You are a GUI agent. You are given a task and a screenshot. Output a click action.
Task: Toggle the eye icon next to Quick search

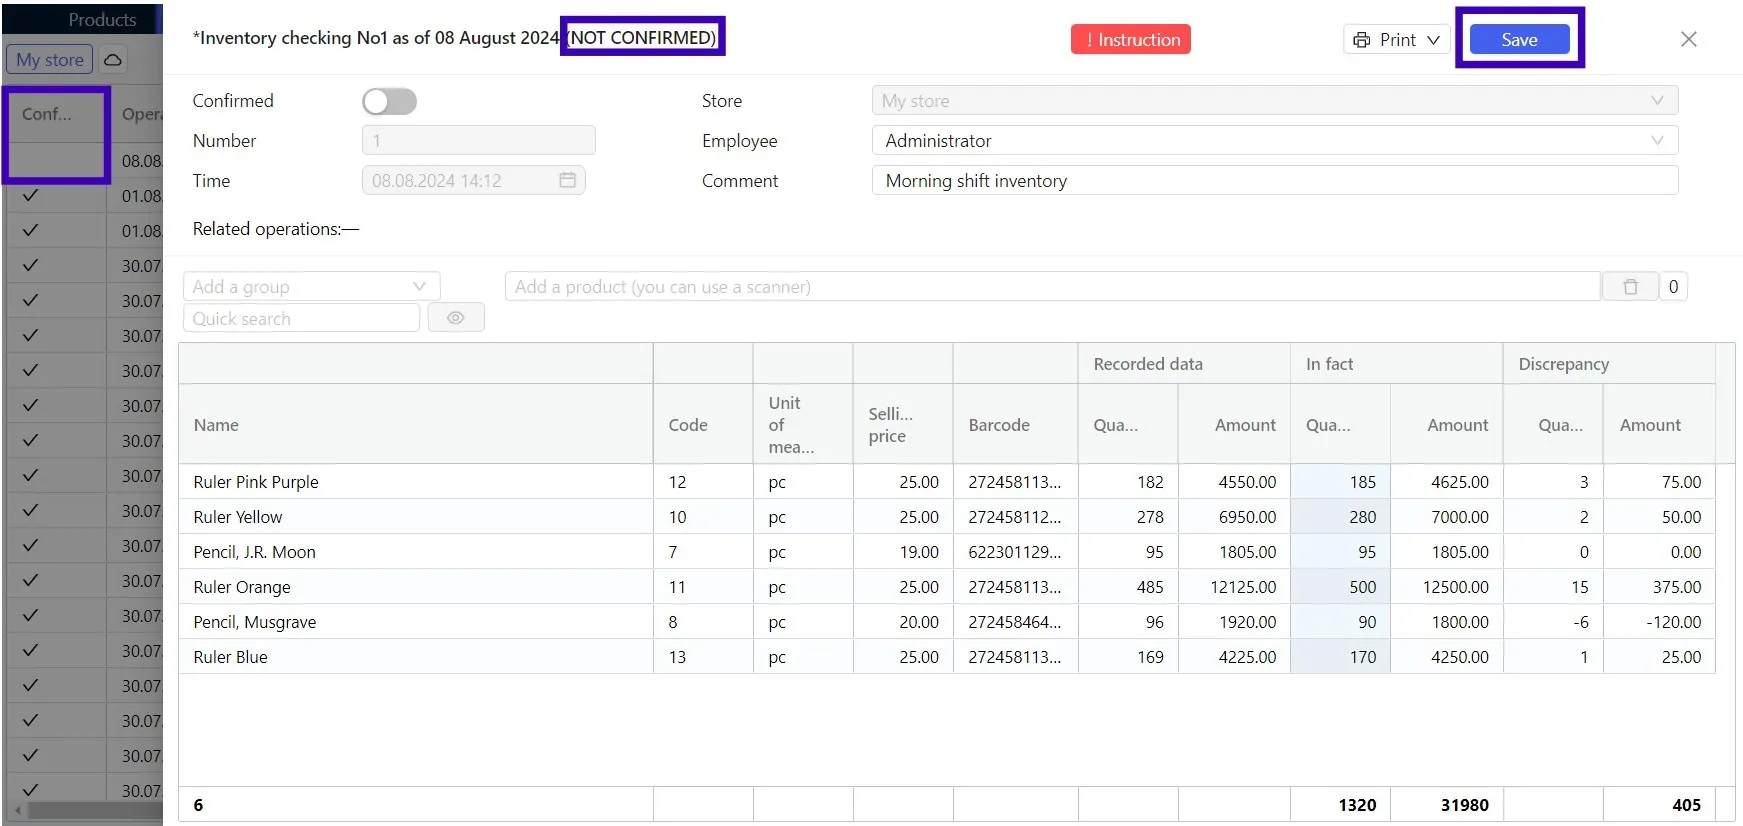pos(456,318)
